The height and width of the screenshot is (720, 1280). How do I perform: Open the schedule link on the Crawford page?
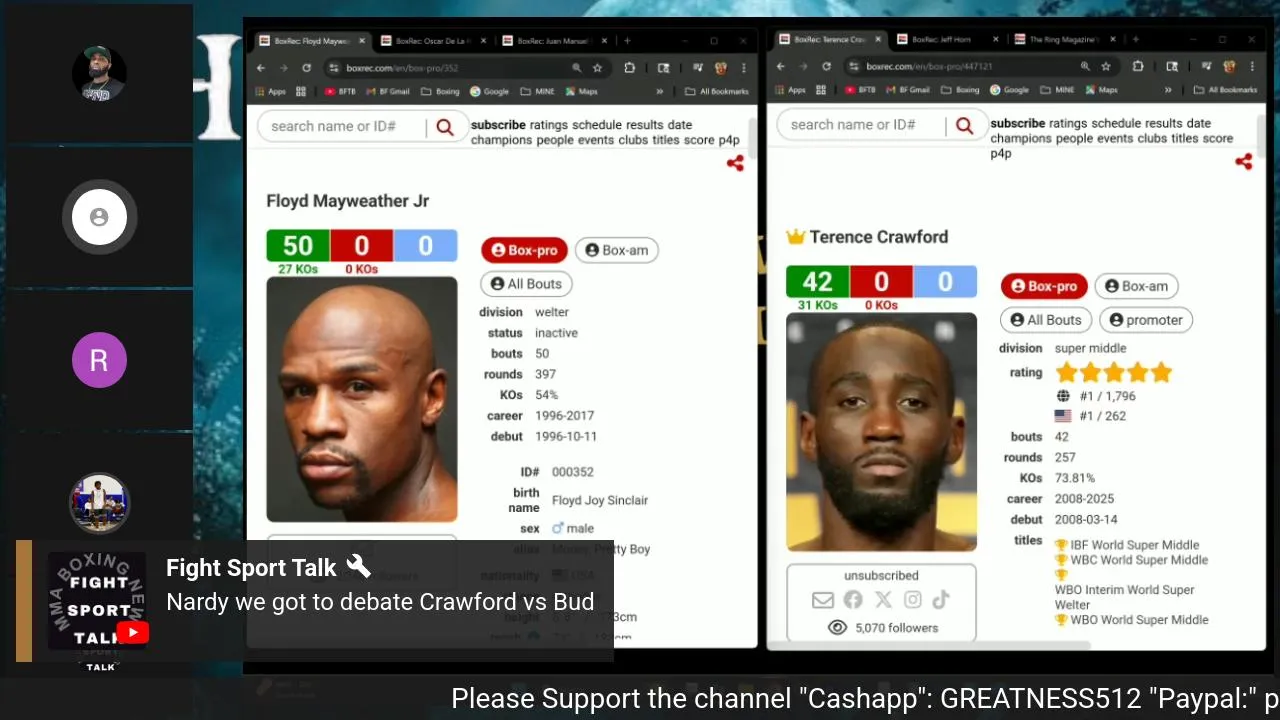point(1116,123)
